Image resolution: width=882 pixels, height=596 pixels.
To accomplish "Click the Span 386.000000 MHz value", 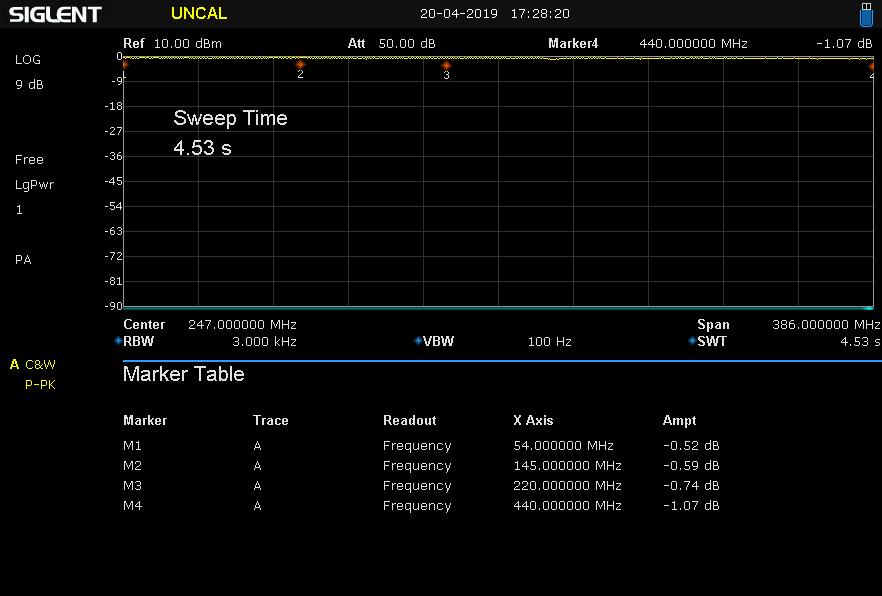I will point(825,324).
